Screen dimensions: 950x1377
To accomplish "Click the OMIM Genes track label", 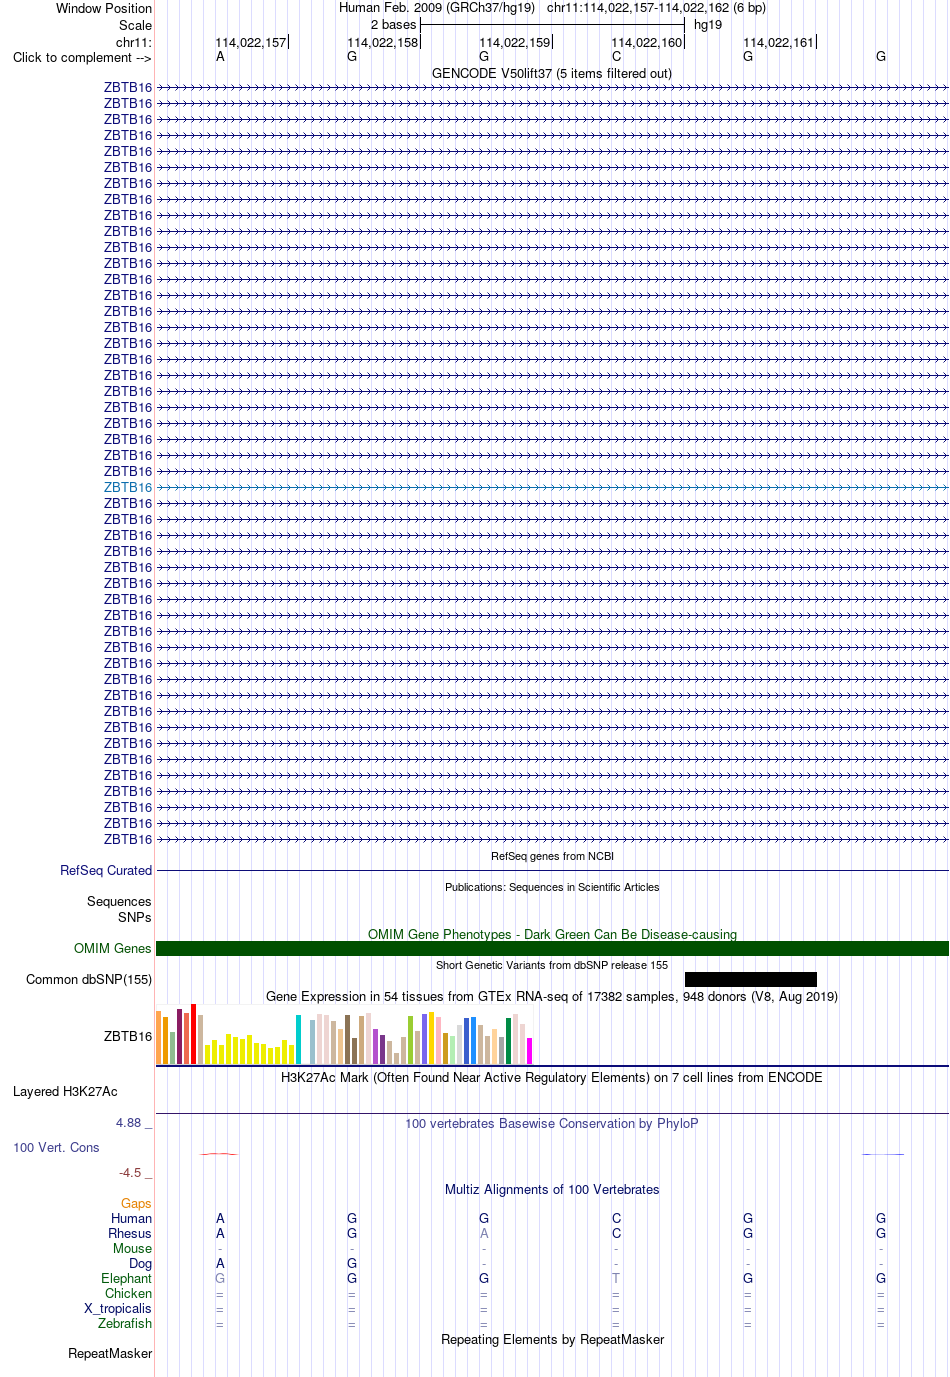I will click(113, 948).
